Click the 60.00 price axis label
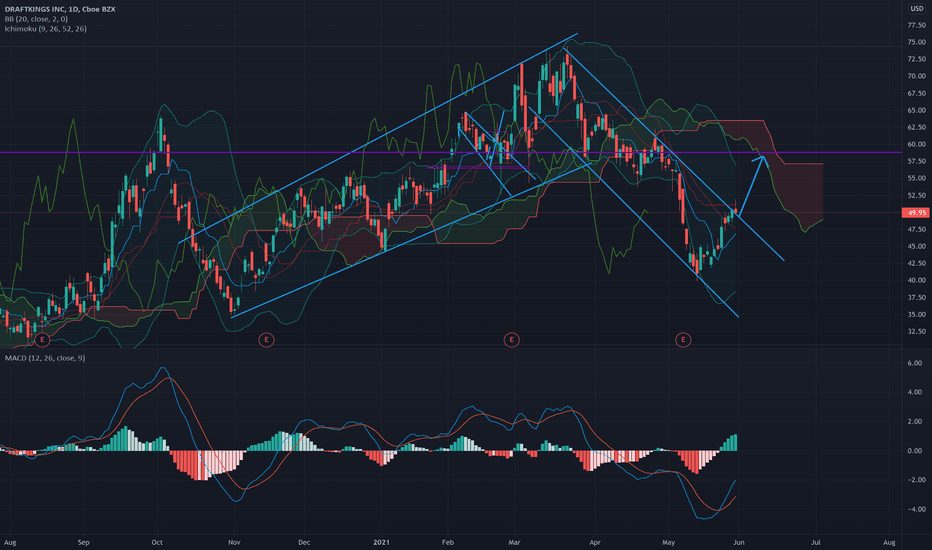The image size is (932, 550). 917,144
